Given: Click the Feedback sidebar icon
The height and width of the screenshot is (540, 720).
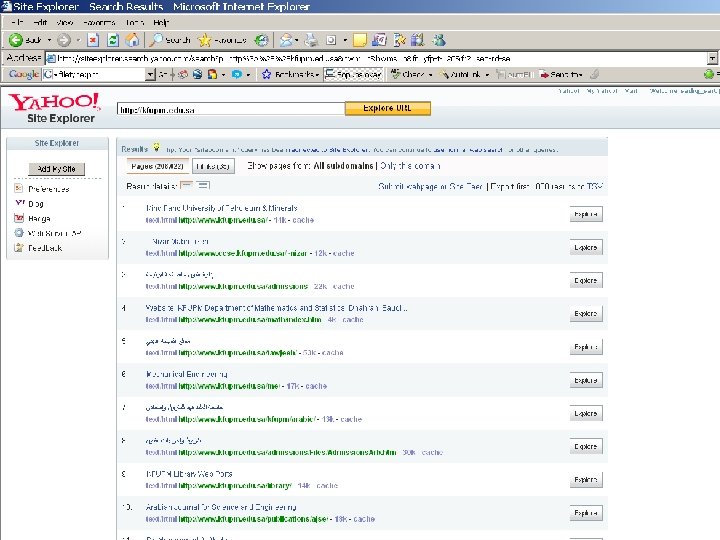Looking at the screenshot, I should point(19,248).
